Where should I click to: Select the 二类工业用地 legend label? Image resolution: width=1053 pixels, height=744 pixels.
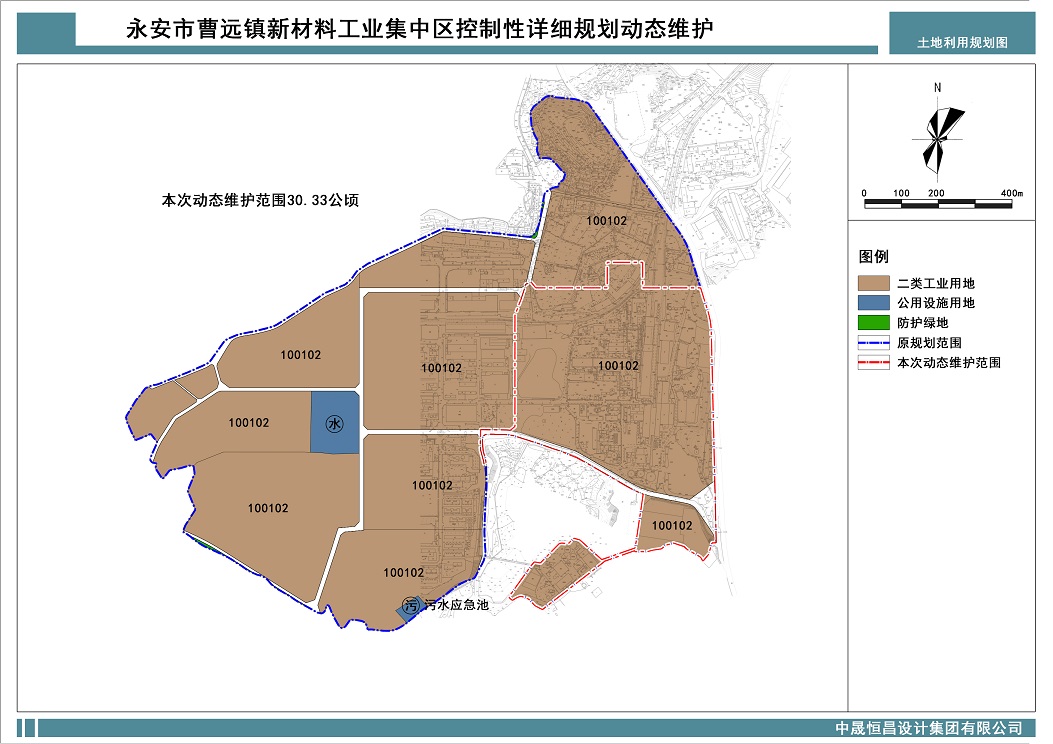pyautogui.click(x=935, y=284)
